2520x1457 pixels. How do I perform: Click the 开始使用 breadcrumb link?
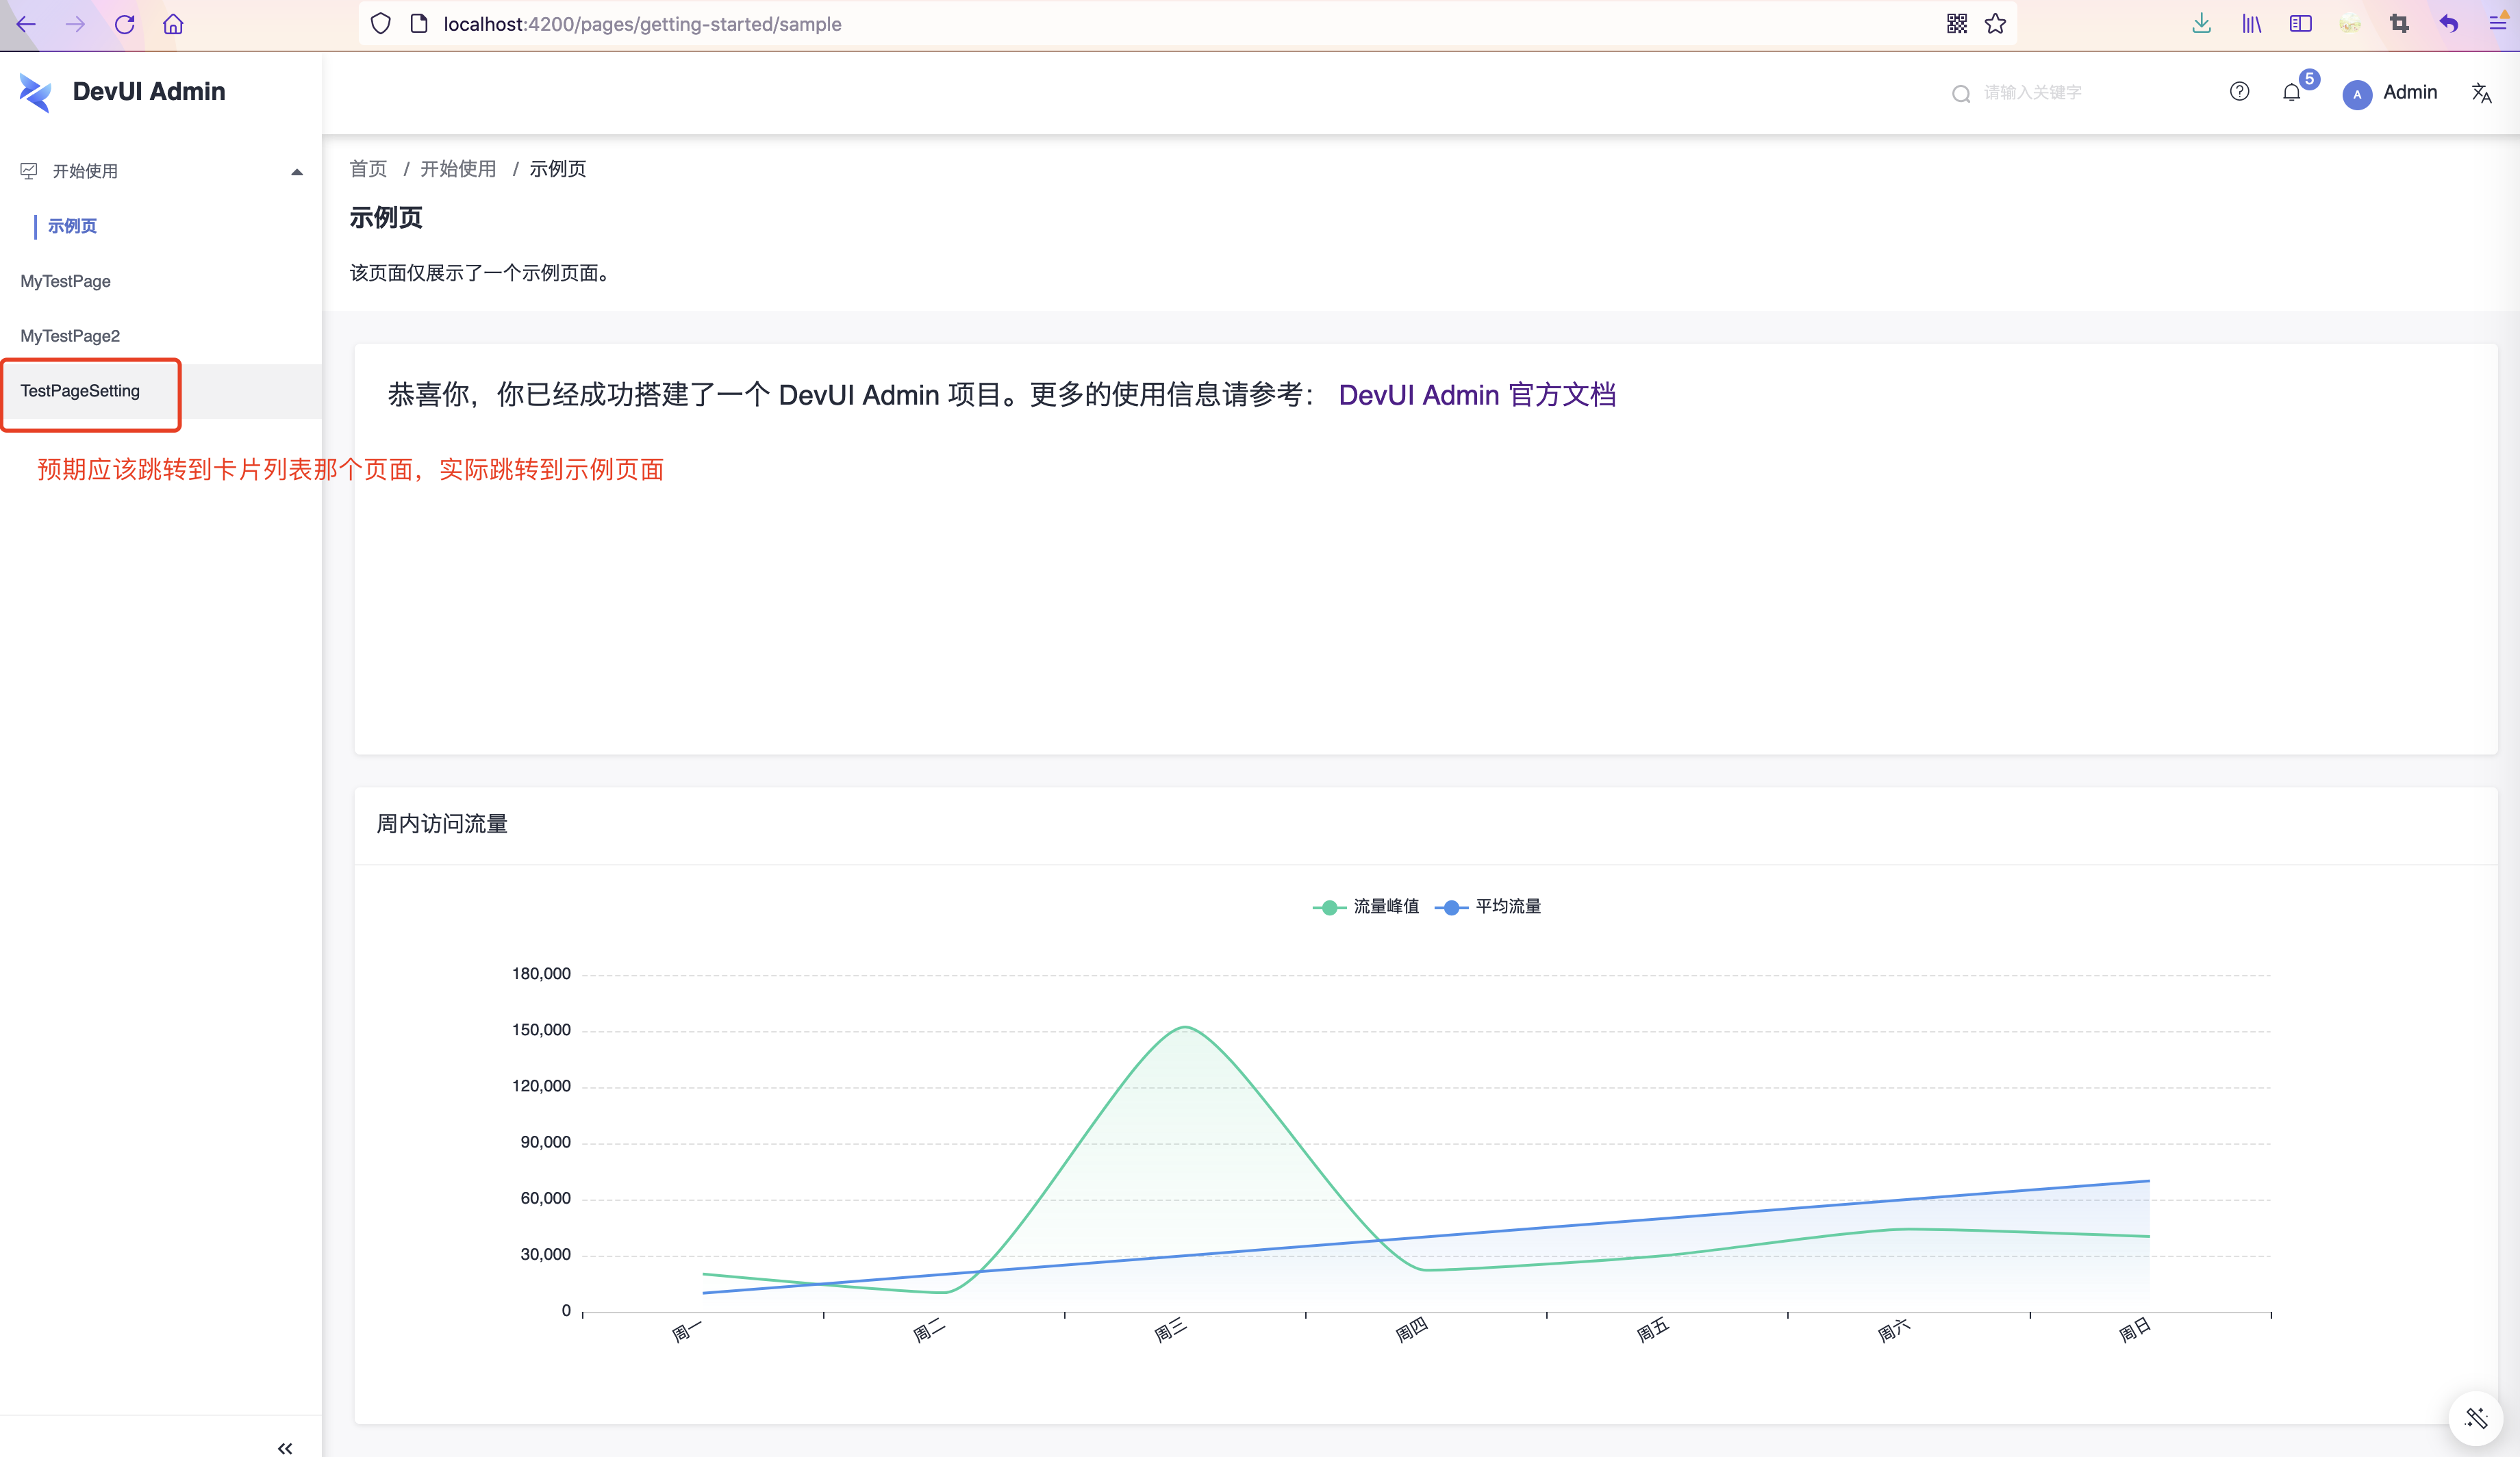[458, 169]
